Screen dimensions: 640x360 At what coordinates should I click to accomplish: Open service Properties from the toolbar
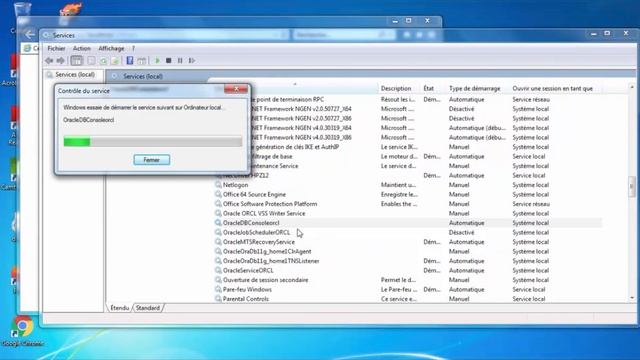pyautogui.click(x=91, y=61)
